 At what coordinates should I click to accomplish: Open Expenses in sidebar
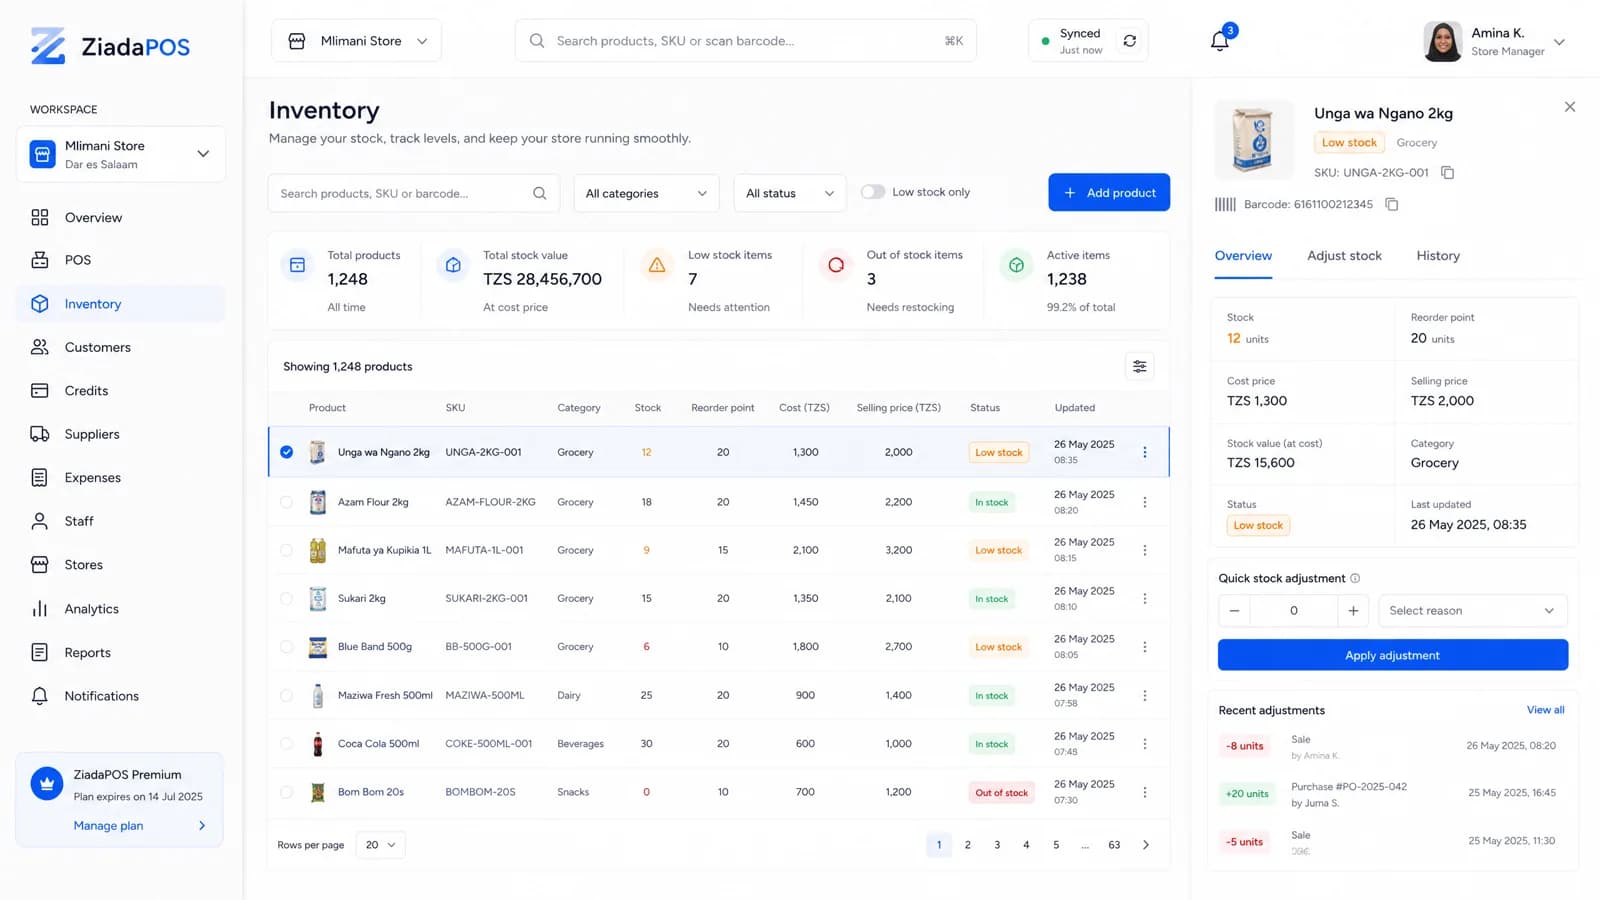tap(120, 478)
